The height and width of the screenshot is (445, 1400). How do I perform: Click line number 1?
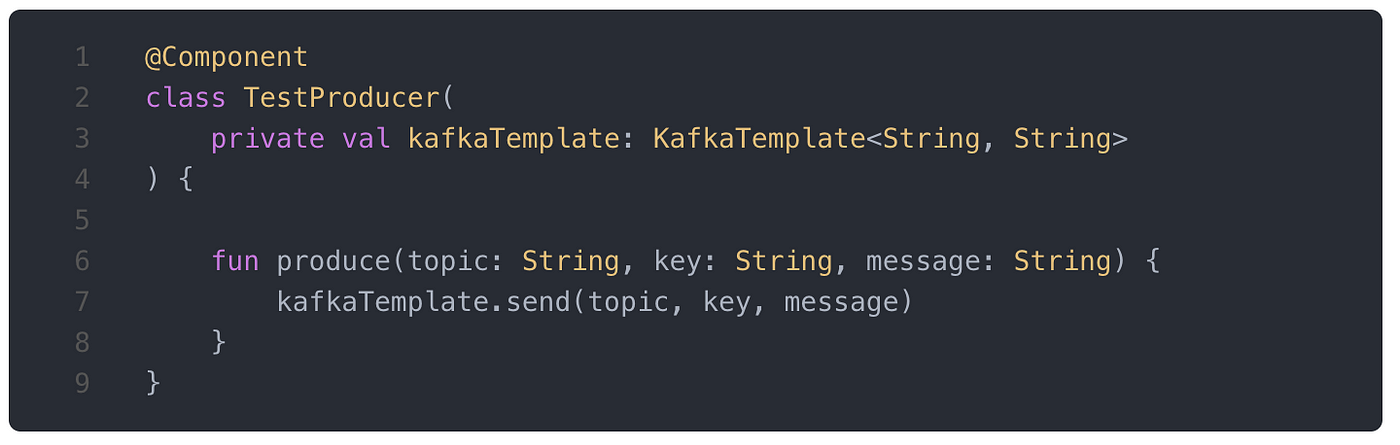pos(82,57)
